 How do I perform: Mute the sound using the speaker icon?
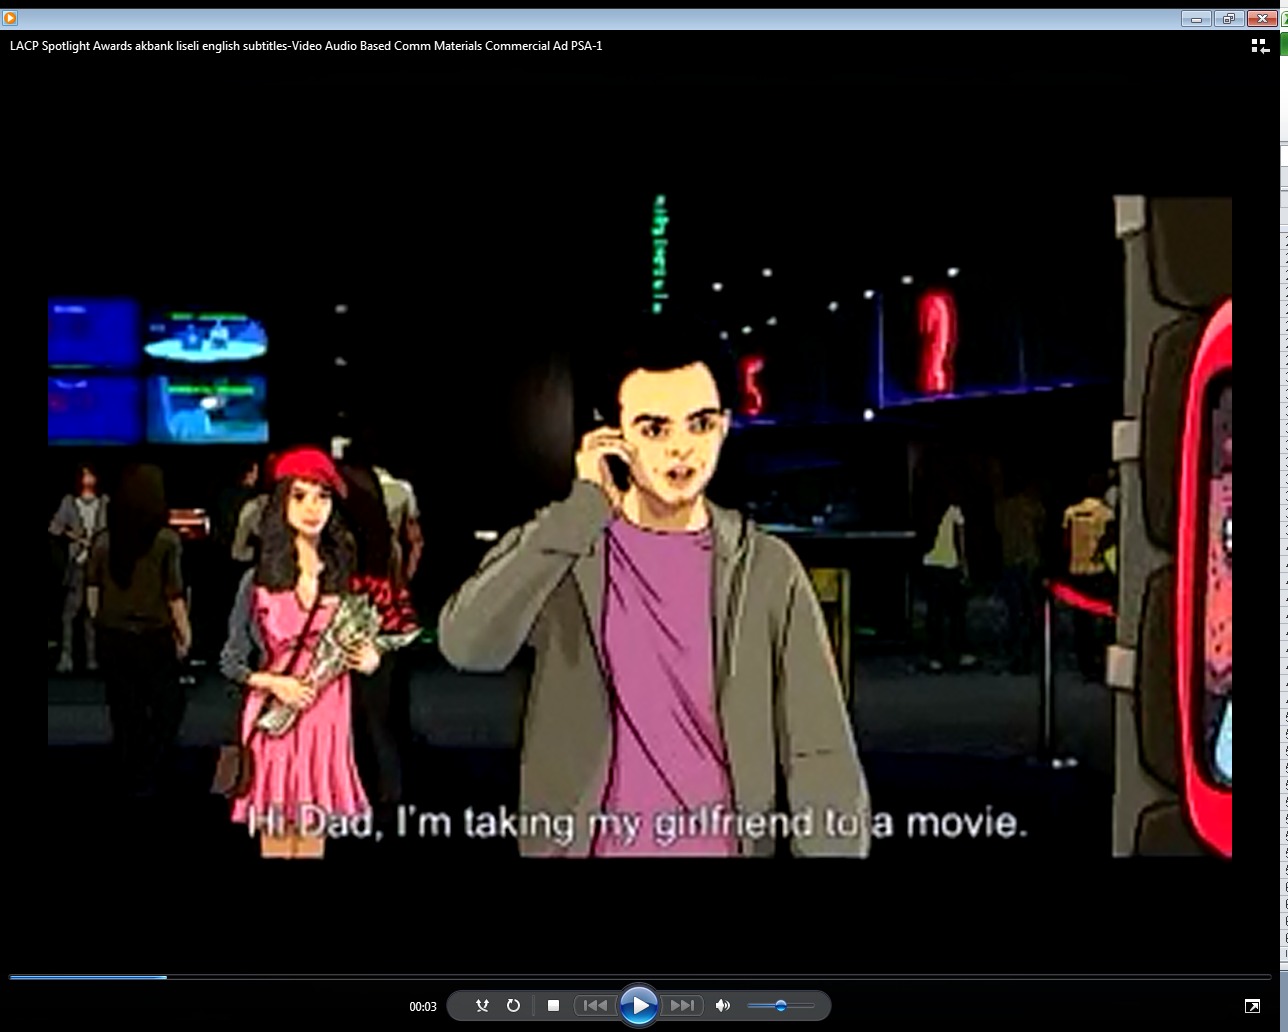pos(723,1006)
